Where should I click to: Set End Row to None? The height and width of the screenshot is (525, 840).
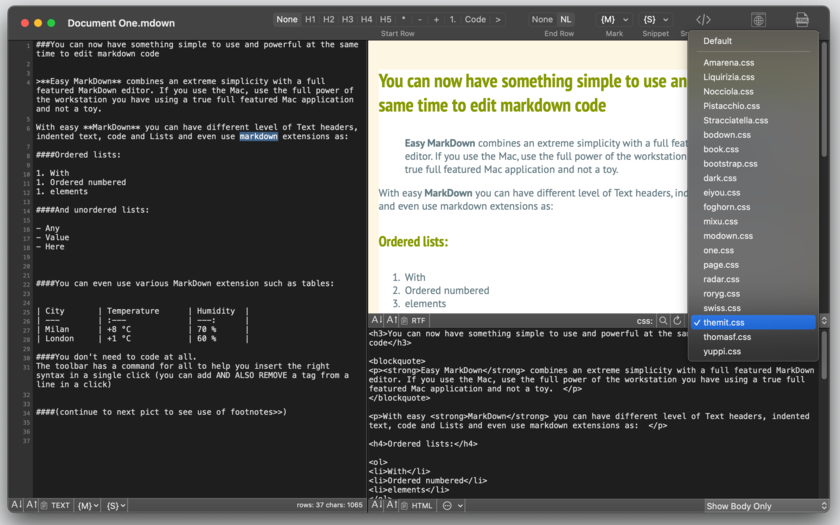point(542,19)
